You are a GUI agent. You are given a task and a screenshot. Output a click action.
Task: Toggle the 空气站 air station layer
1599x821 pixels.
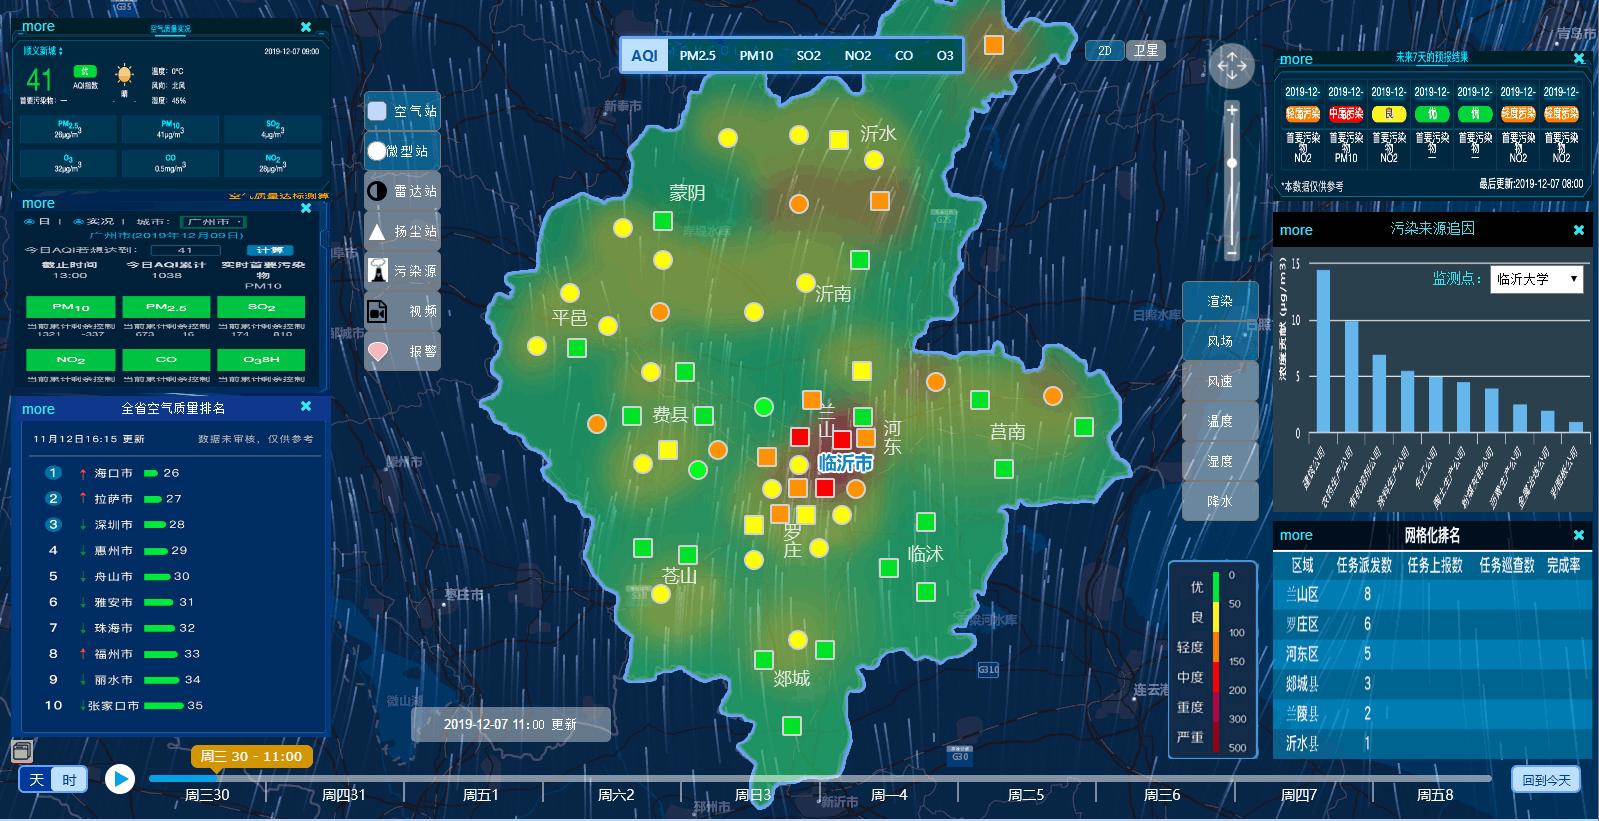pos(402,111)
